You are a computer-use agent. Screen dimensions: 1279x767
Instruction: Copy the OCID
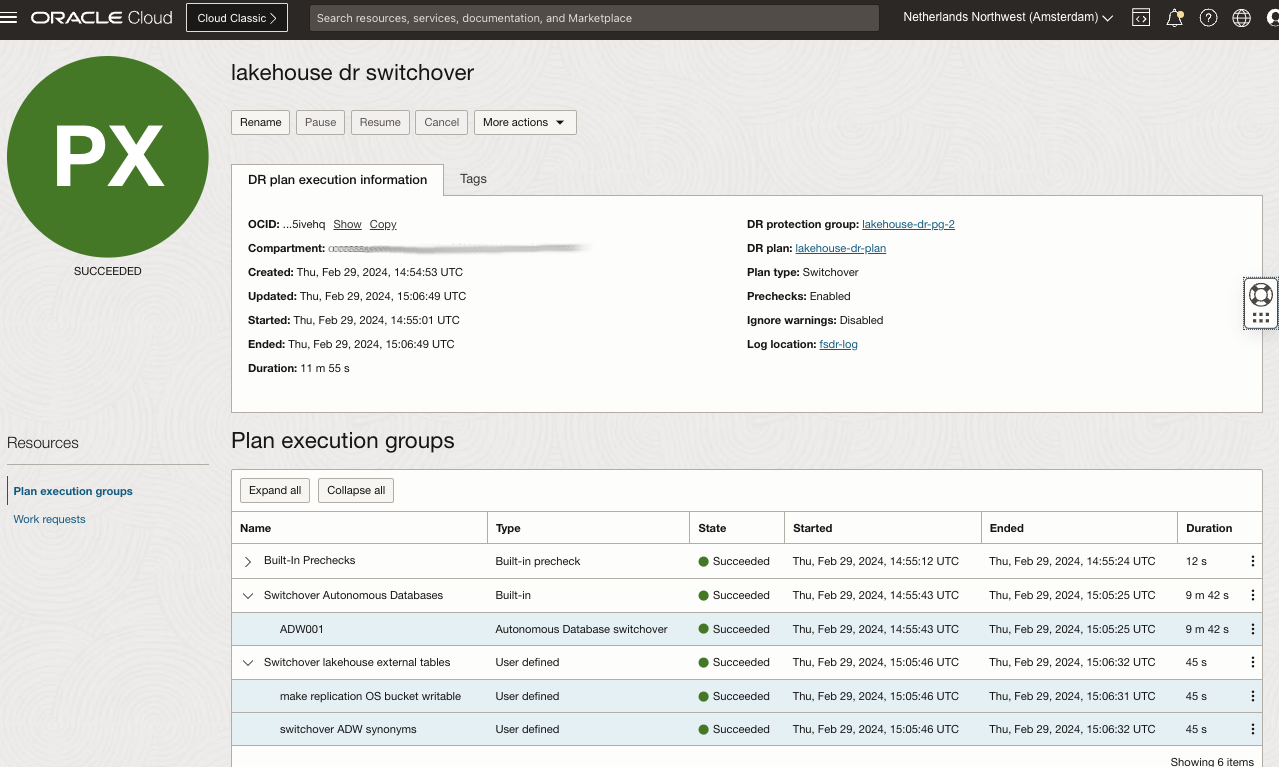(383, 224)
